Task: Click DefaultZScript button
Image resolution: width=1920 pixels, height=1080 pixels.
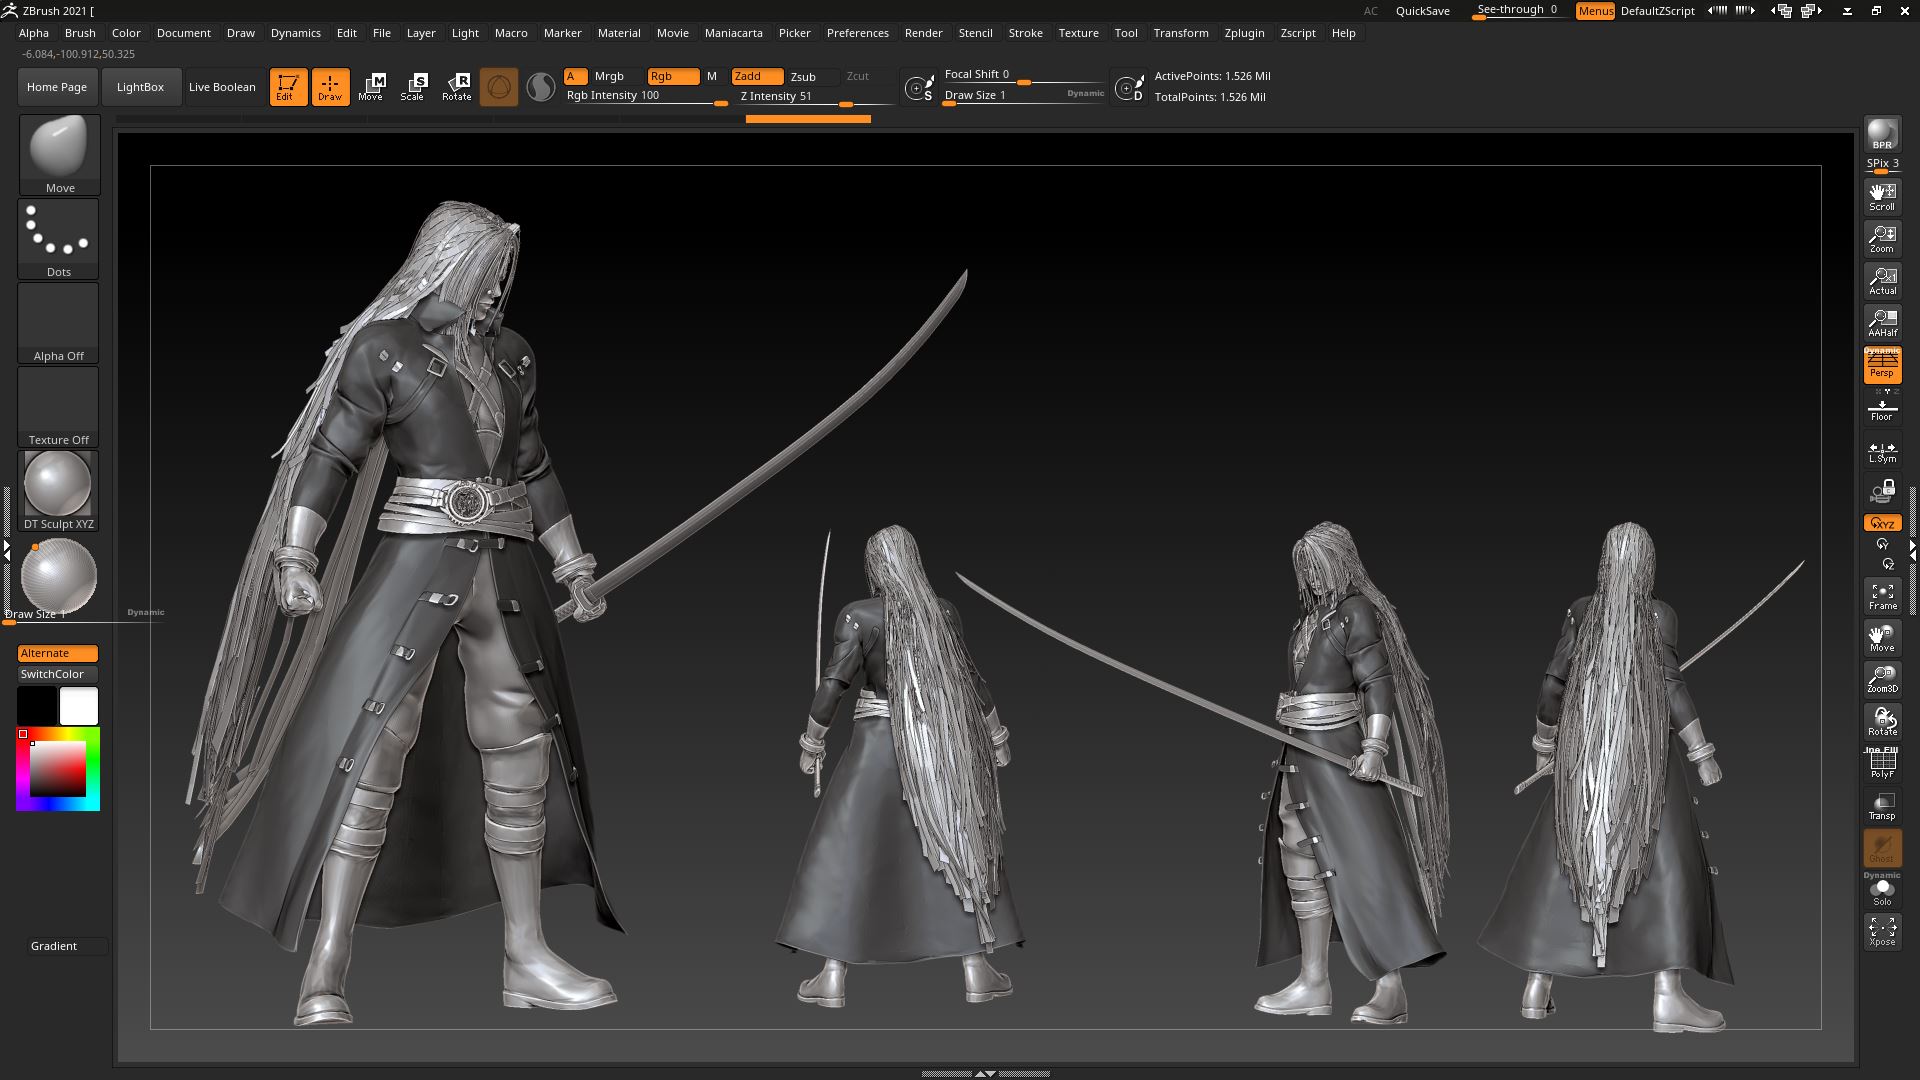Action: [x=1657, y=11]
